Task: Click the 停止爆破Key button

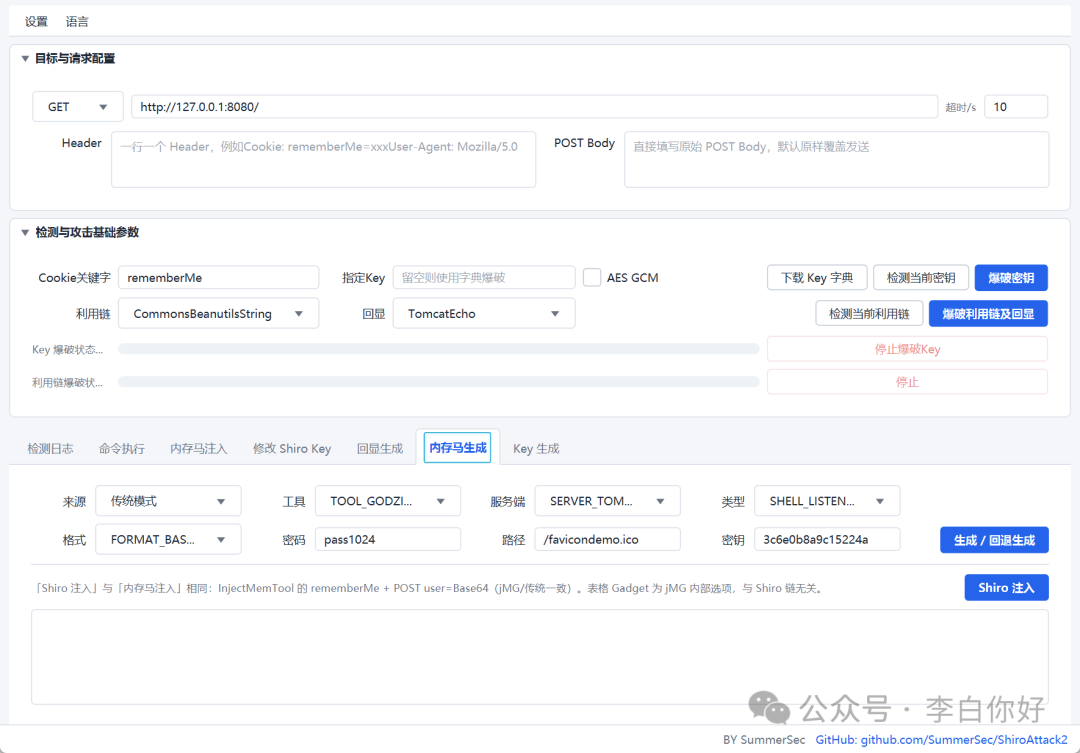Action: pos(907,349)
